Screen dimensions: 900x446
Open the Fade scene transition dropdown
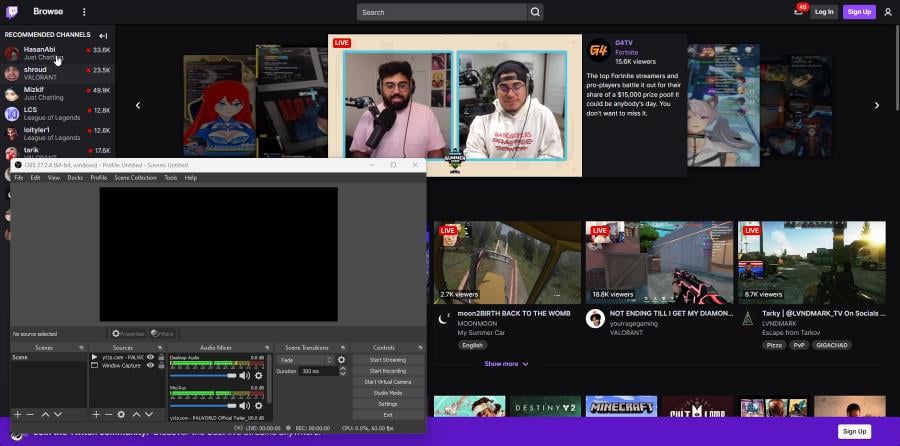coord(305,360)
